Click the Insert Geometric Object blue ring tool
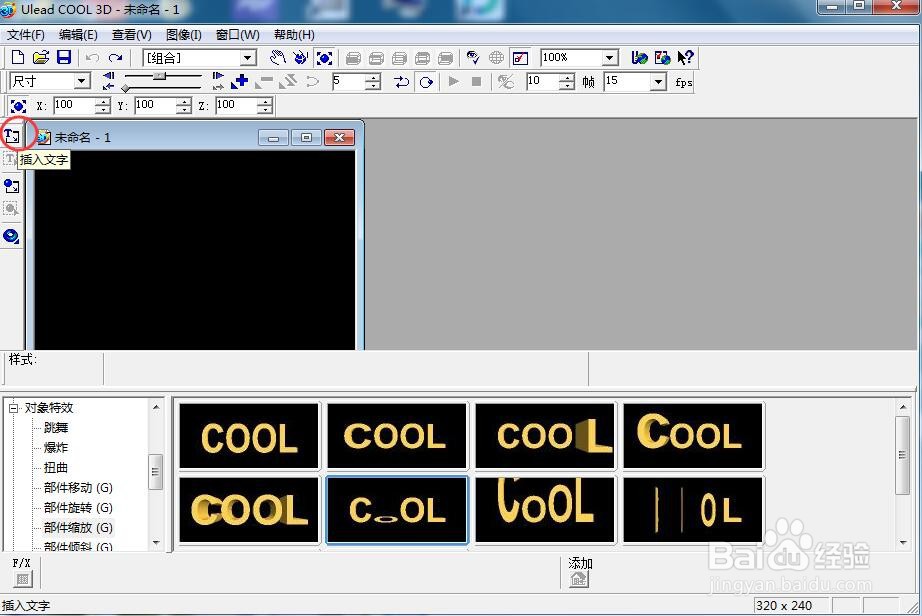 [x=11, y=236]
